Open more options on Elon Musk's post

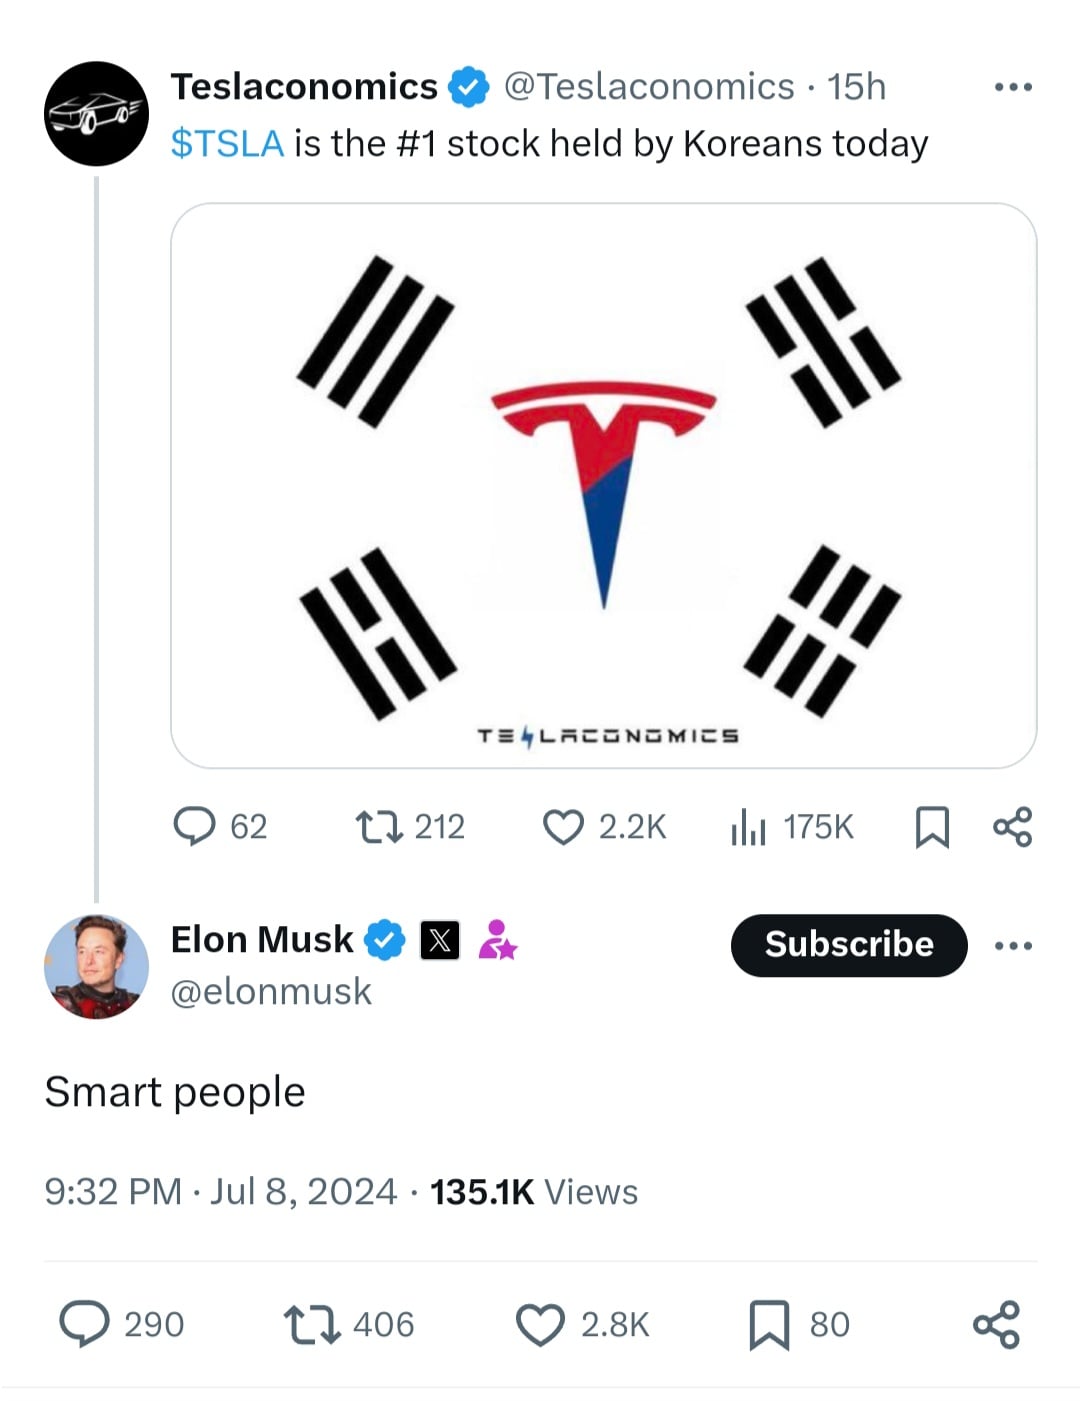[1013, 945]
